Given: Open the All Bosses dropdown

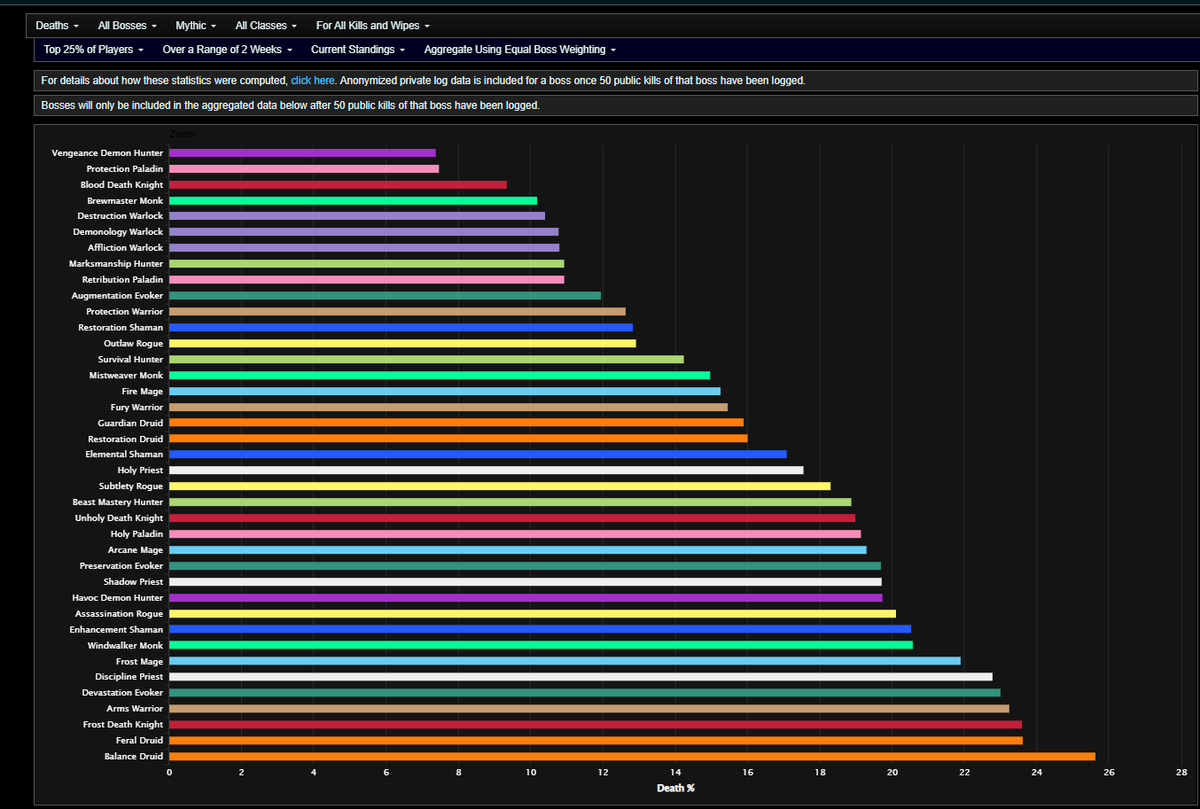Looking at the screenshot, I should 127,25.
